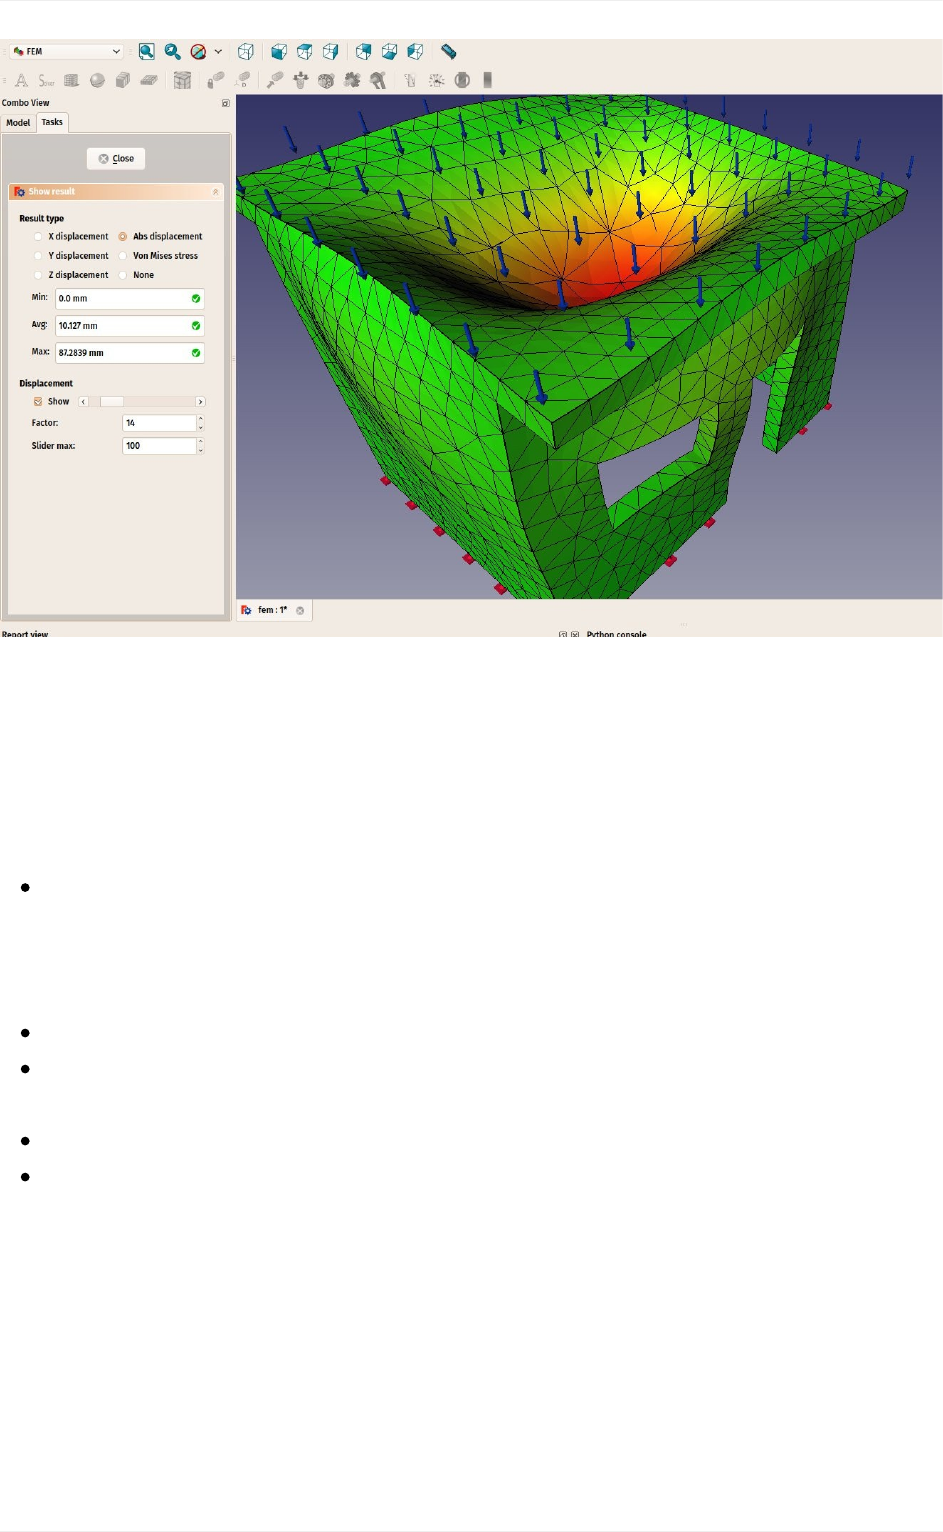Viewport: 943px width, 1532px height.
Task: Select the Von Mises stress radio button
Action: [123, 256]
